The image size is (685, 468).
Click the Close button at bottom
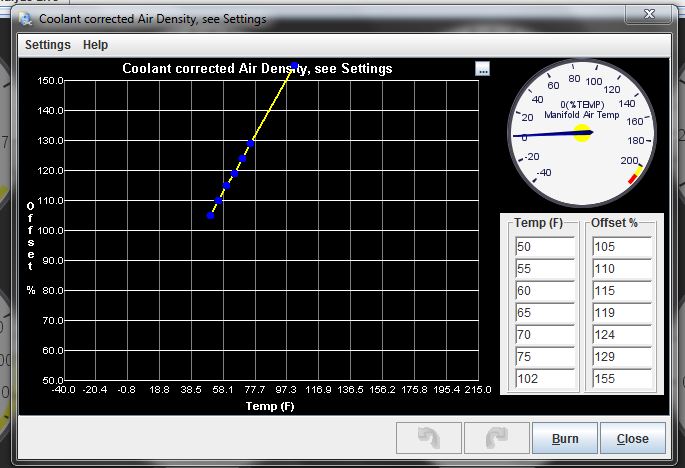click(x=632, y=438)
